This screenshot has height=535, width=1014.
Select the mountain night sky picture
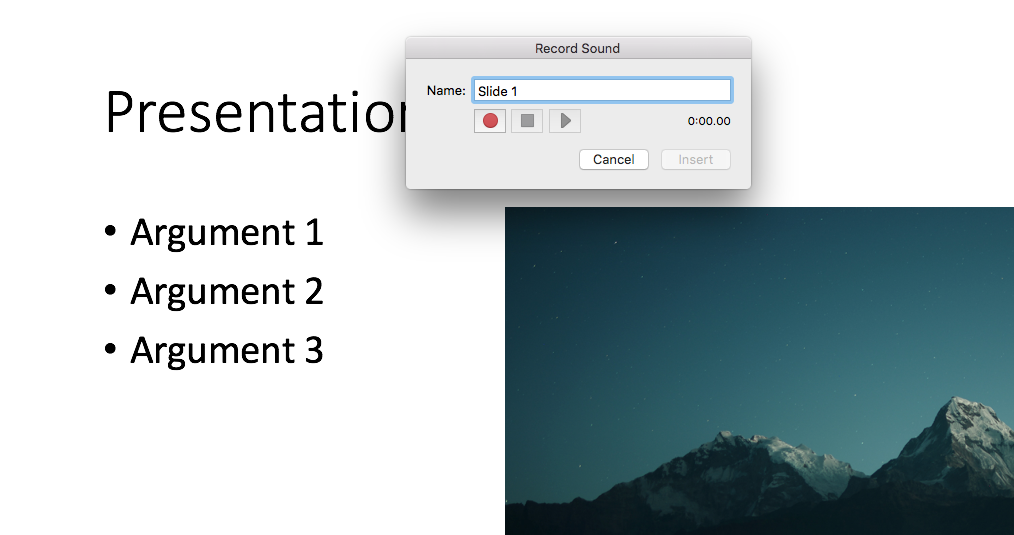coord(759,370)
